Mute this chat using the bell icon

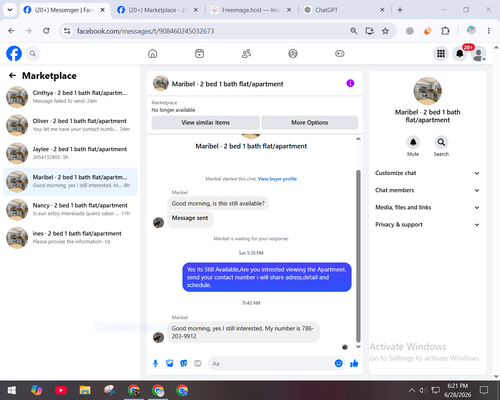(x=413, y=142)
